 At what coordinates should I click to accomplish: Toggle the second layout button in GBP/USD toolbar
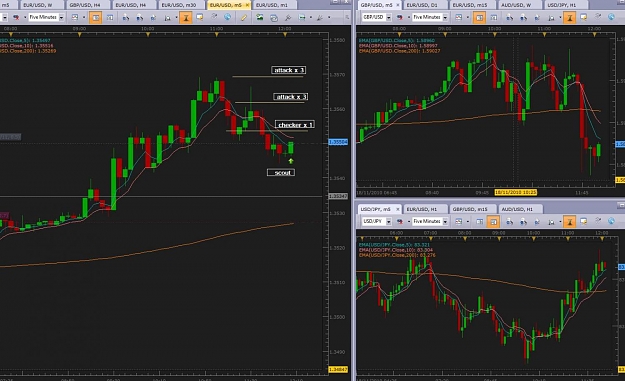[493, 17]
